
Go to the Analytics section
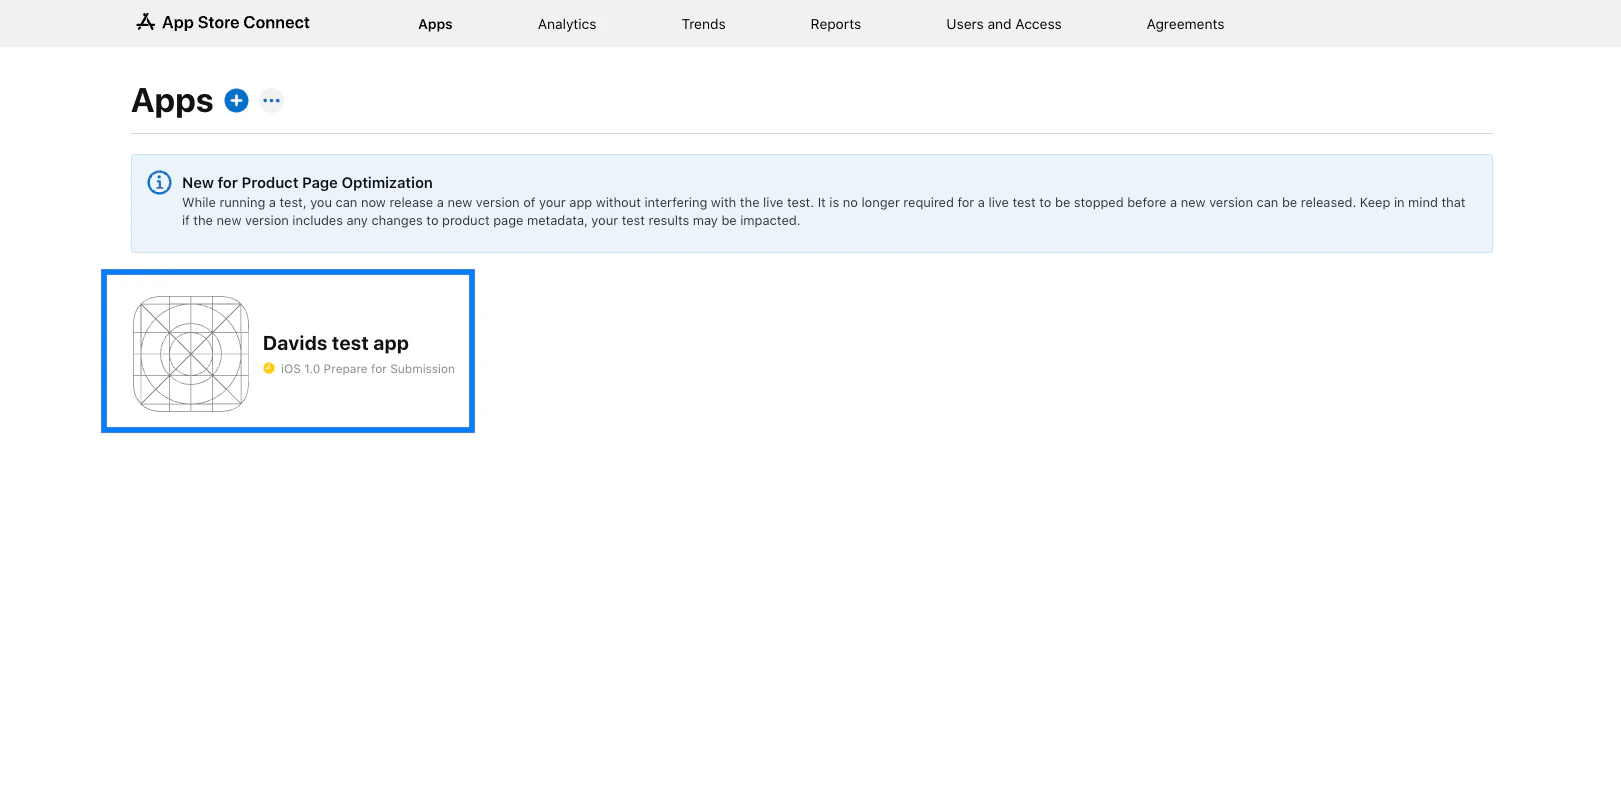point(567,24)
